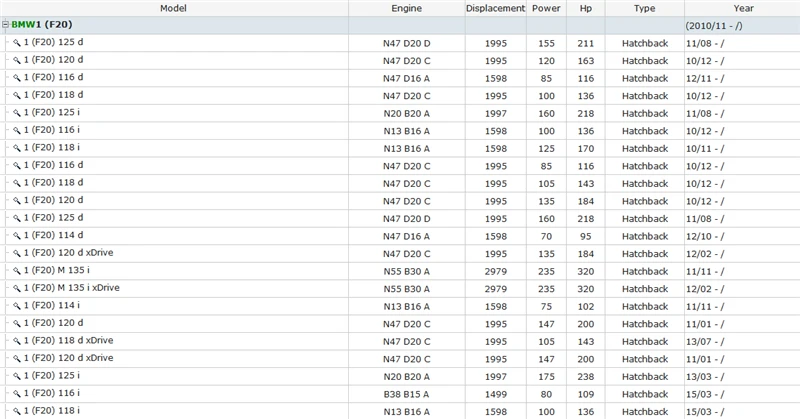This screenshot has width=800, height=419.
Task: Click engine cell 'B38 B15 A'
Action: (x=407, y=394)
